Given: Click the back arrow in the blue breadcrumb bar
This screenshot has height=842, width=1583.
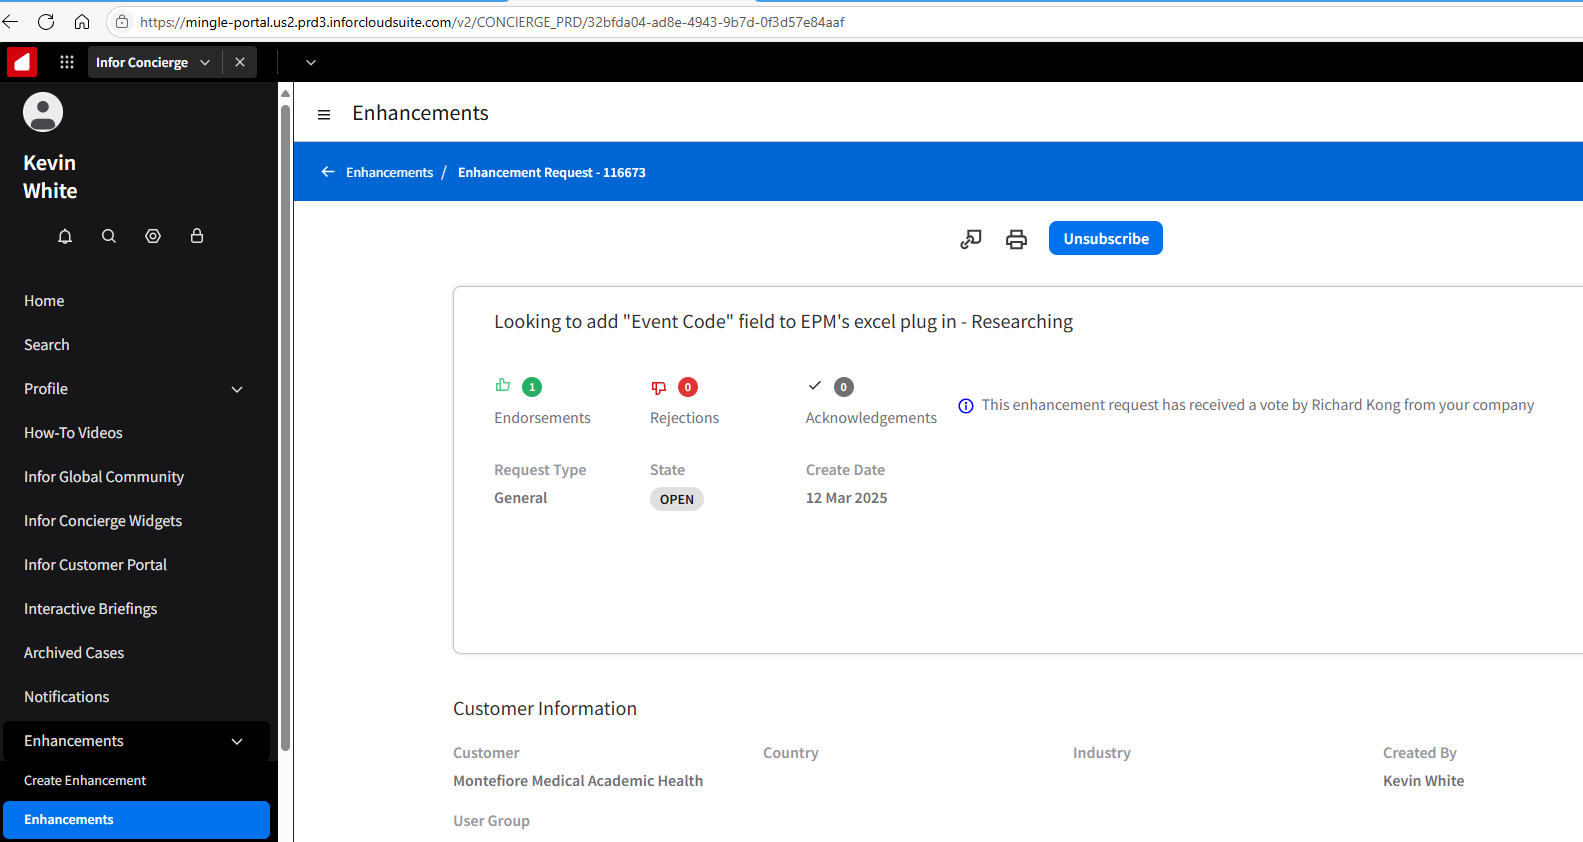Looking at the screenshot, I should (328, 172).
